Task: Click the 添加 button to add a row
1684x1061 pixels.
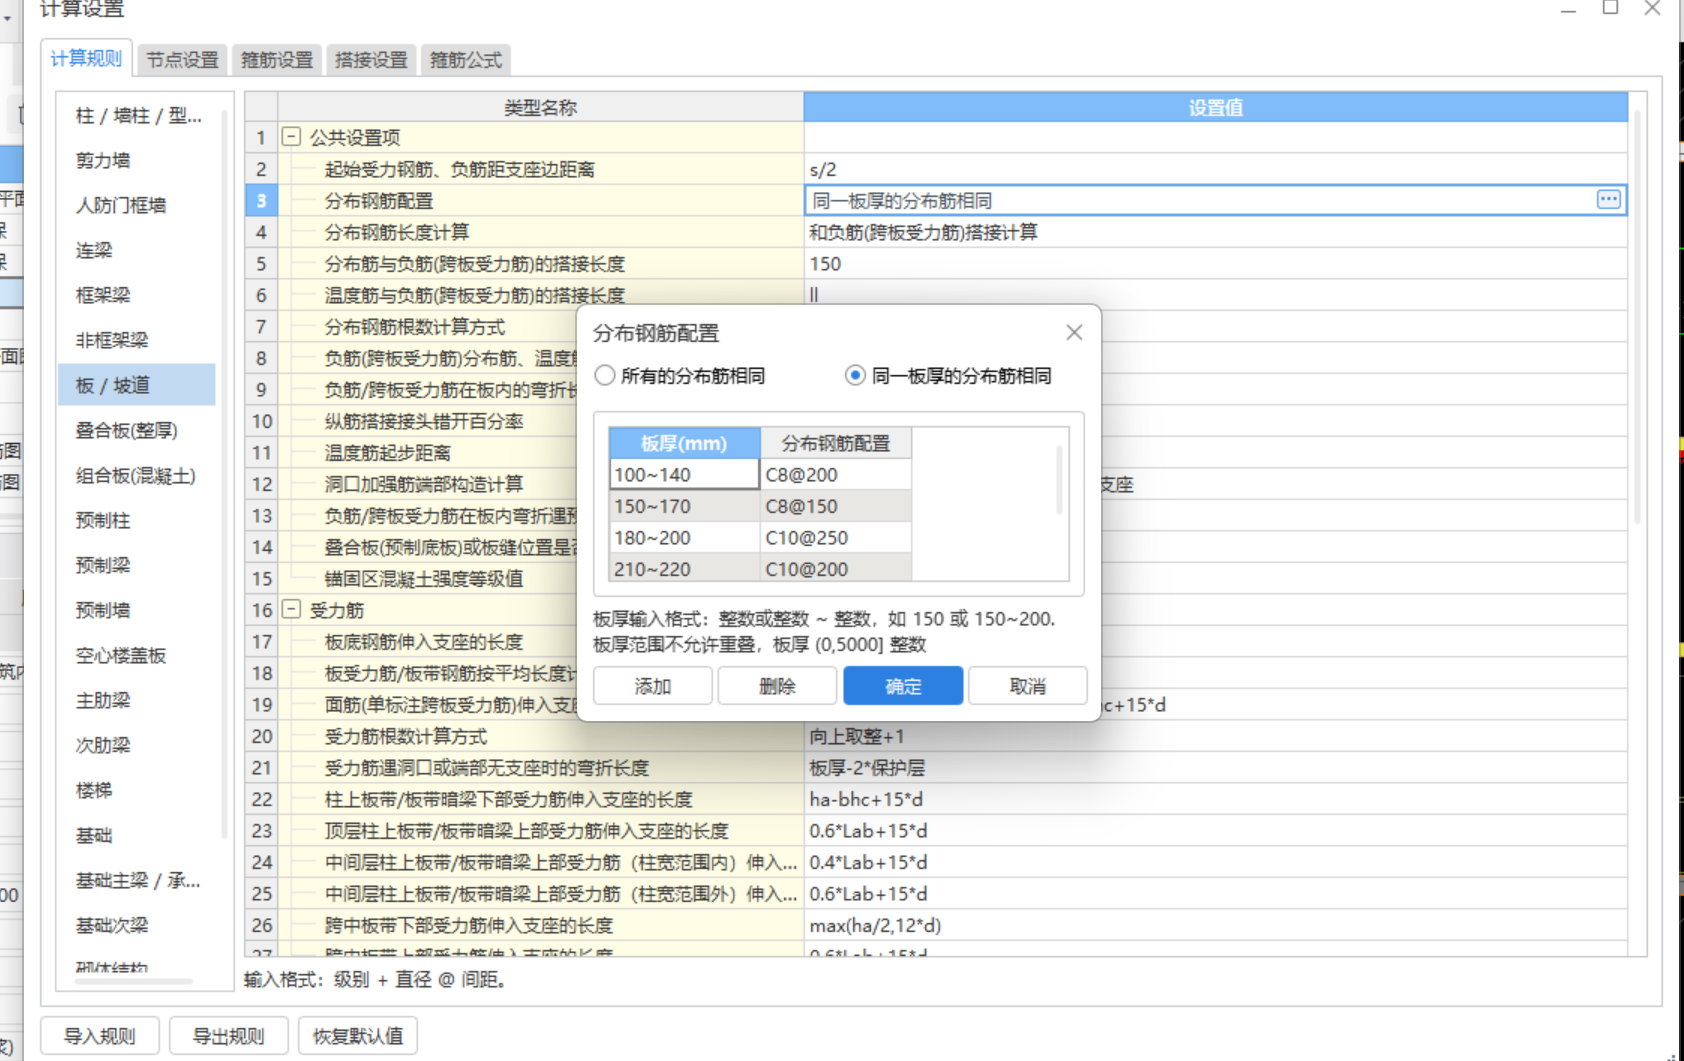Action: [x=652, y=685]
